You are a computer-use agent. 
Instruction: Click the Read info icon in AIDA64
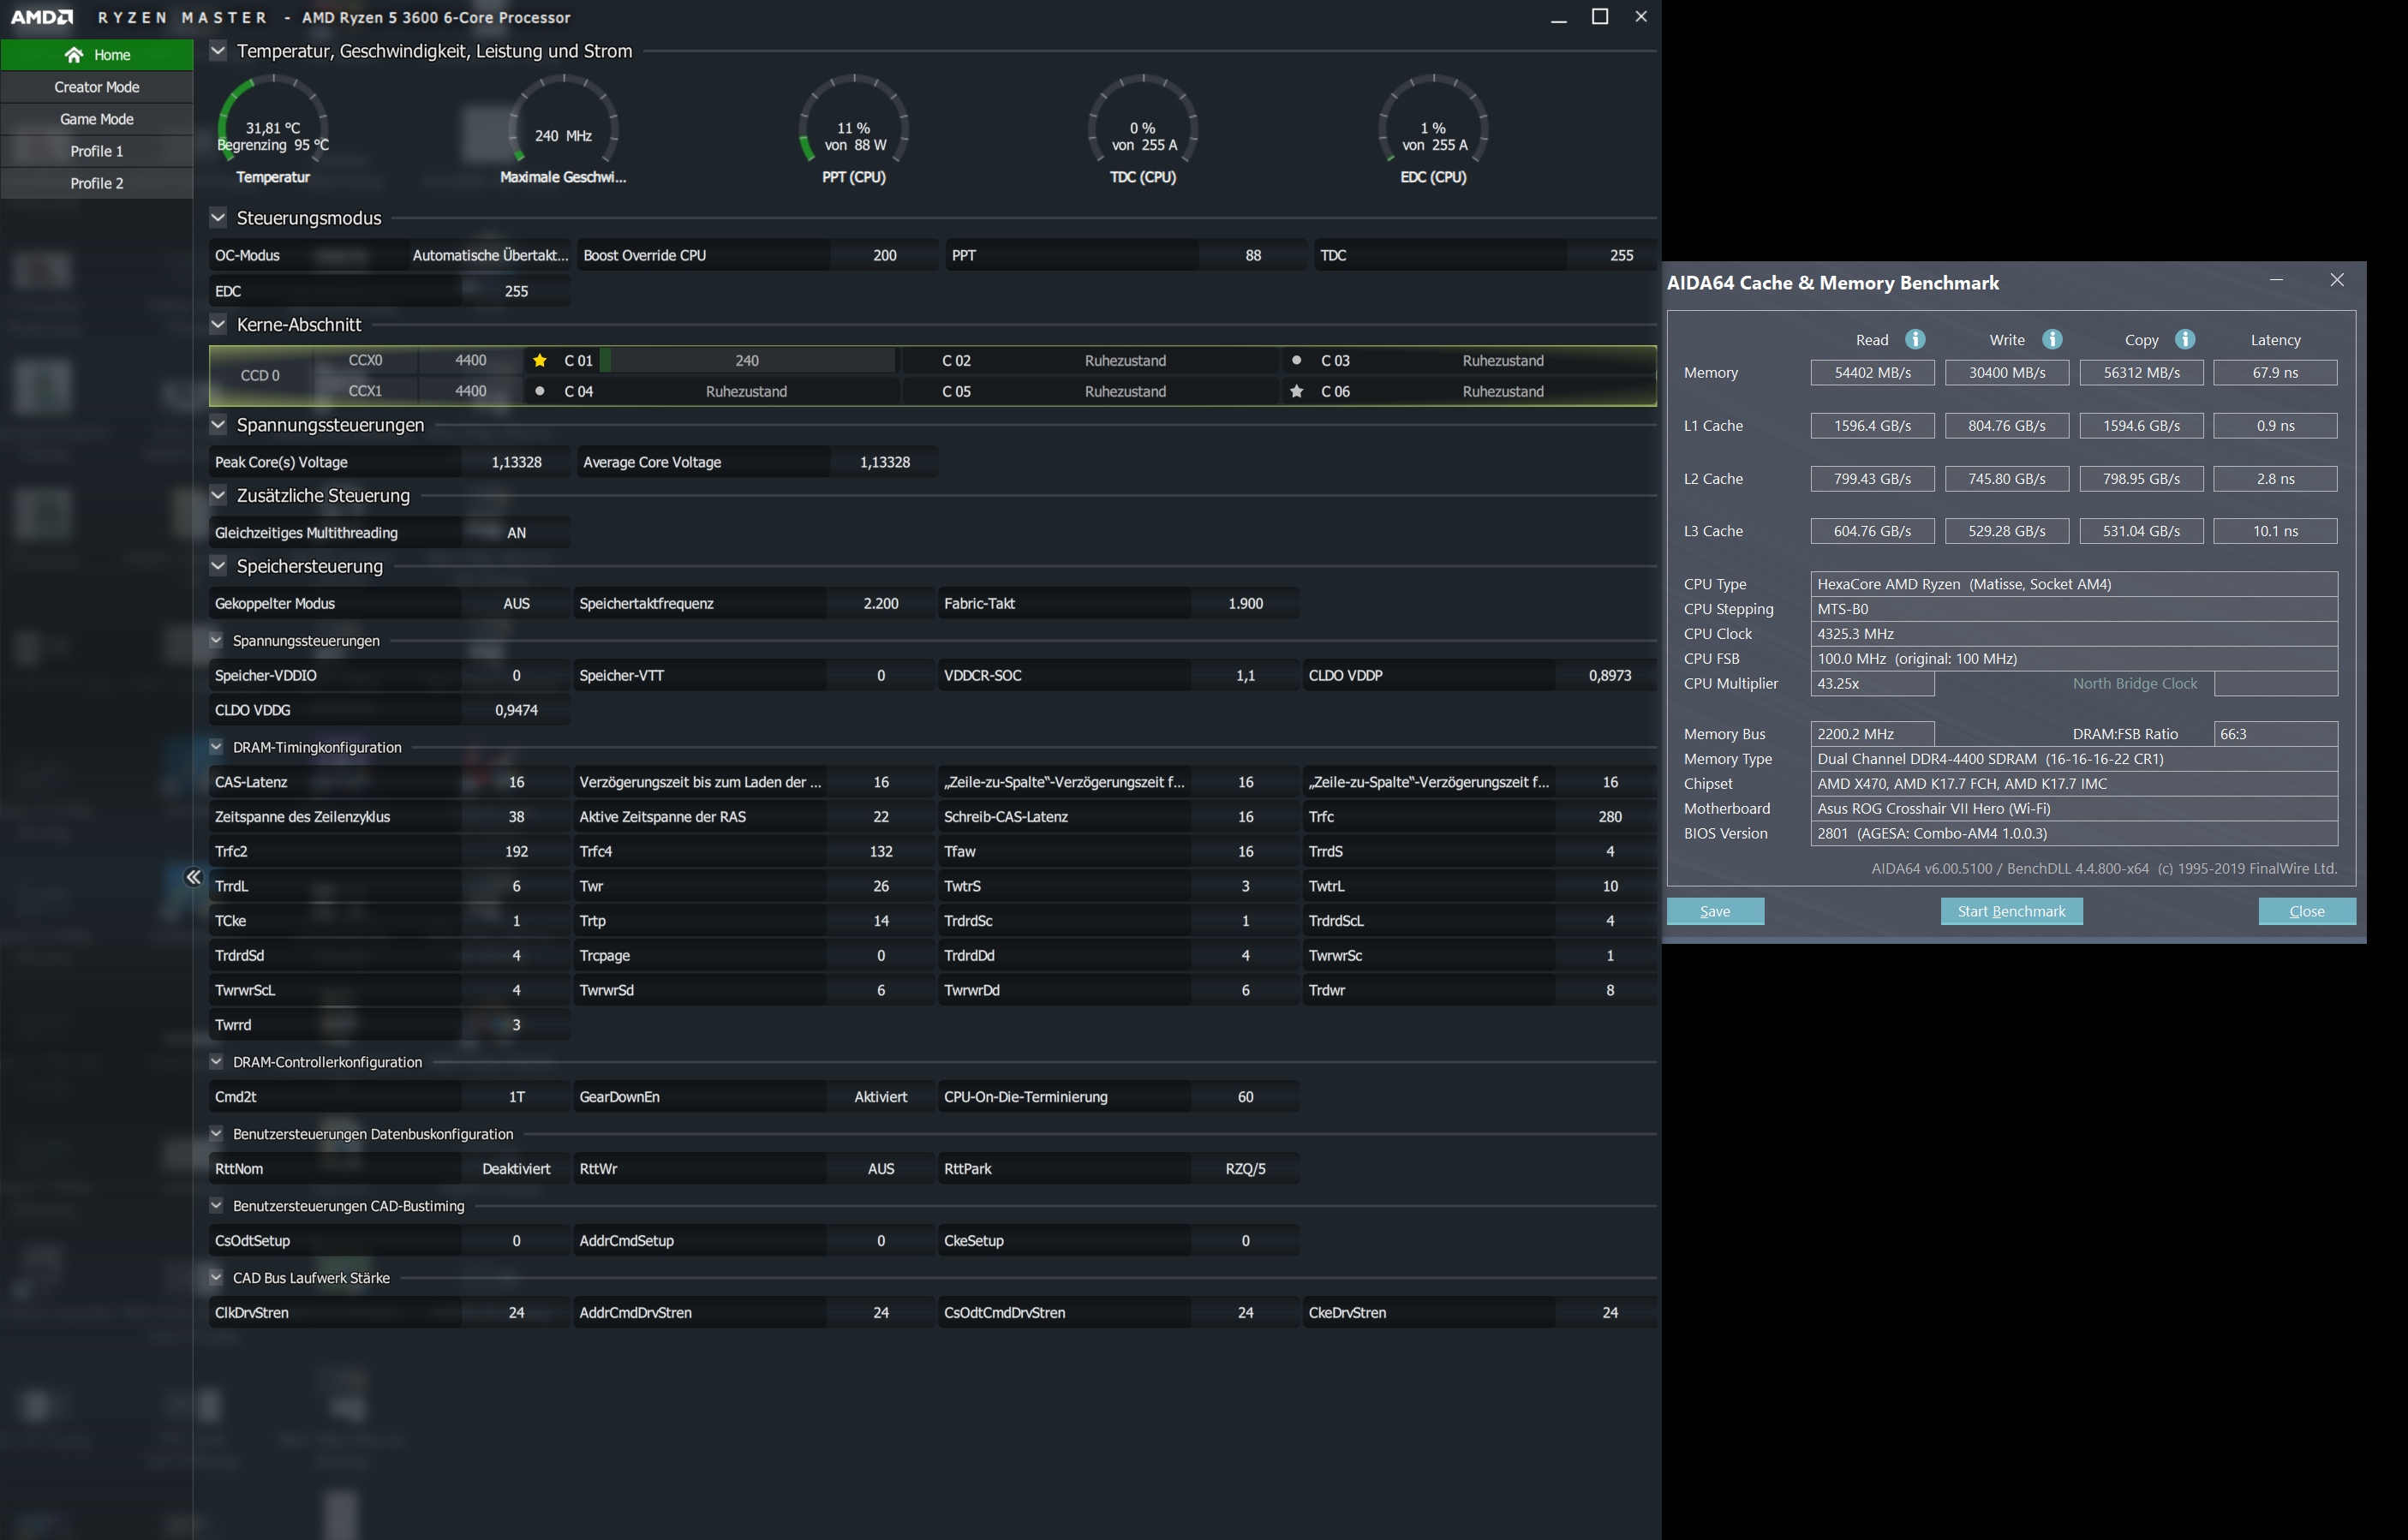1915,339
